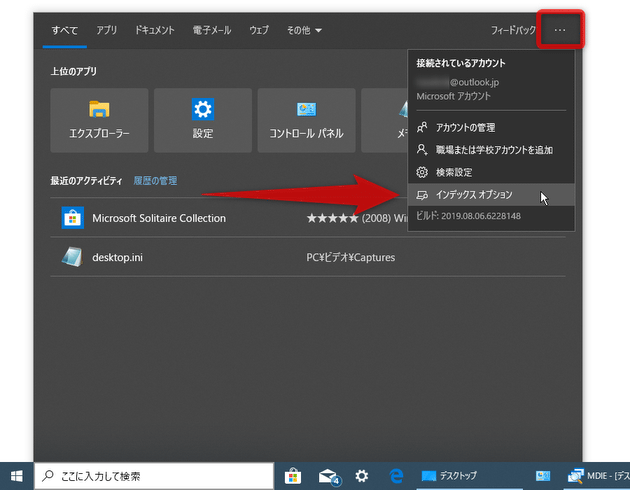Image resolution: width=630 pixels, height=490 pixels.
Task: Click the search settings gear icon
Action: [422, 172]
